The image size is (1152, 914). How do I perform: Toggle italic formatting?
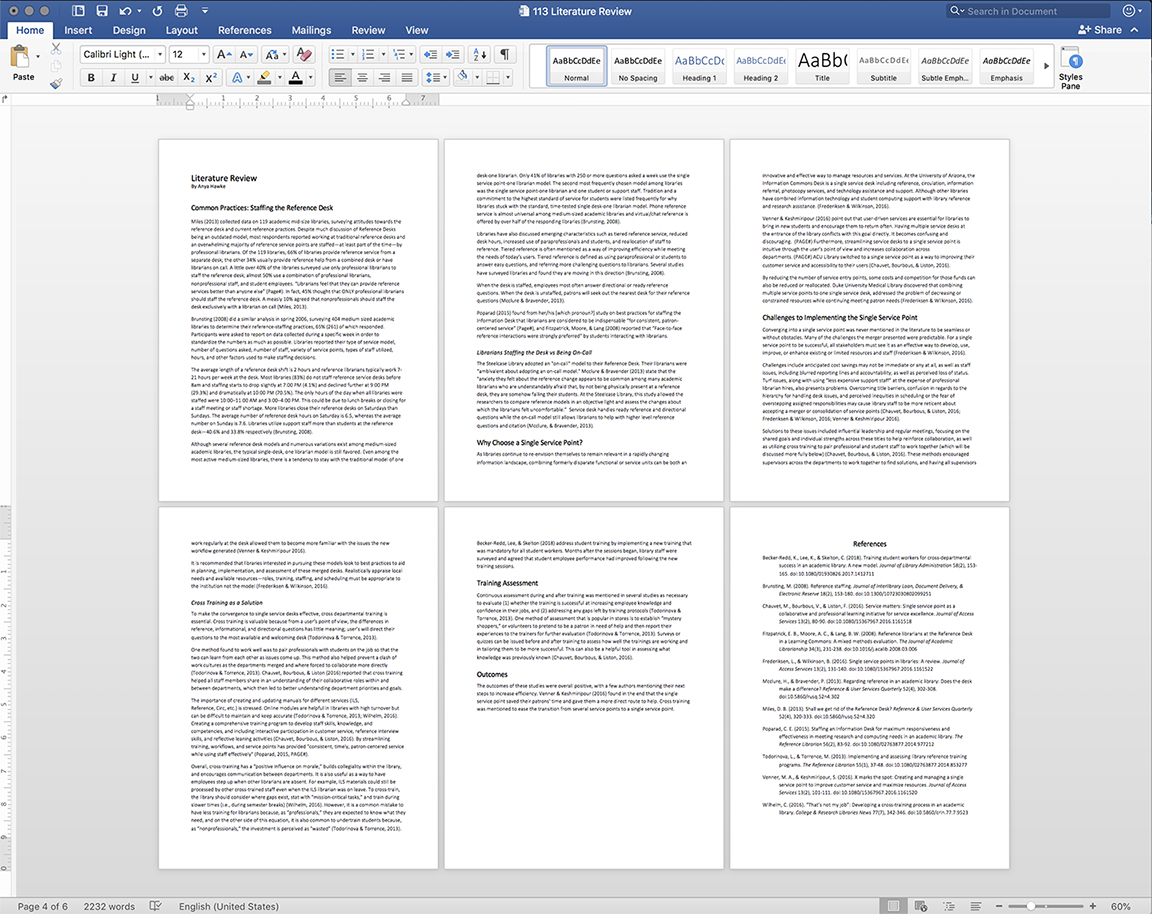coord(113,77)
